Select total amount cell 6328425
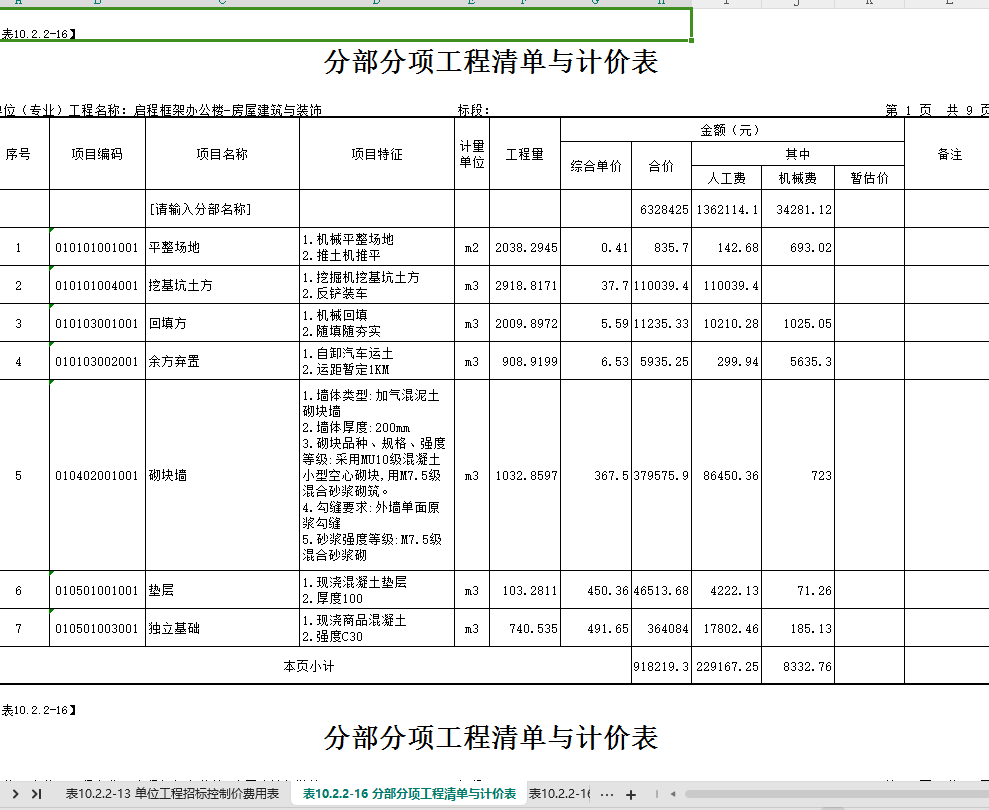Image resolution: width=989 pixels, height=810 pixels. [661, 209]
